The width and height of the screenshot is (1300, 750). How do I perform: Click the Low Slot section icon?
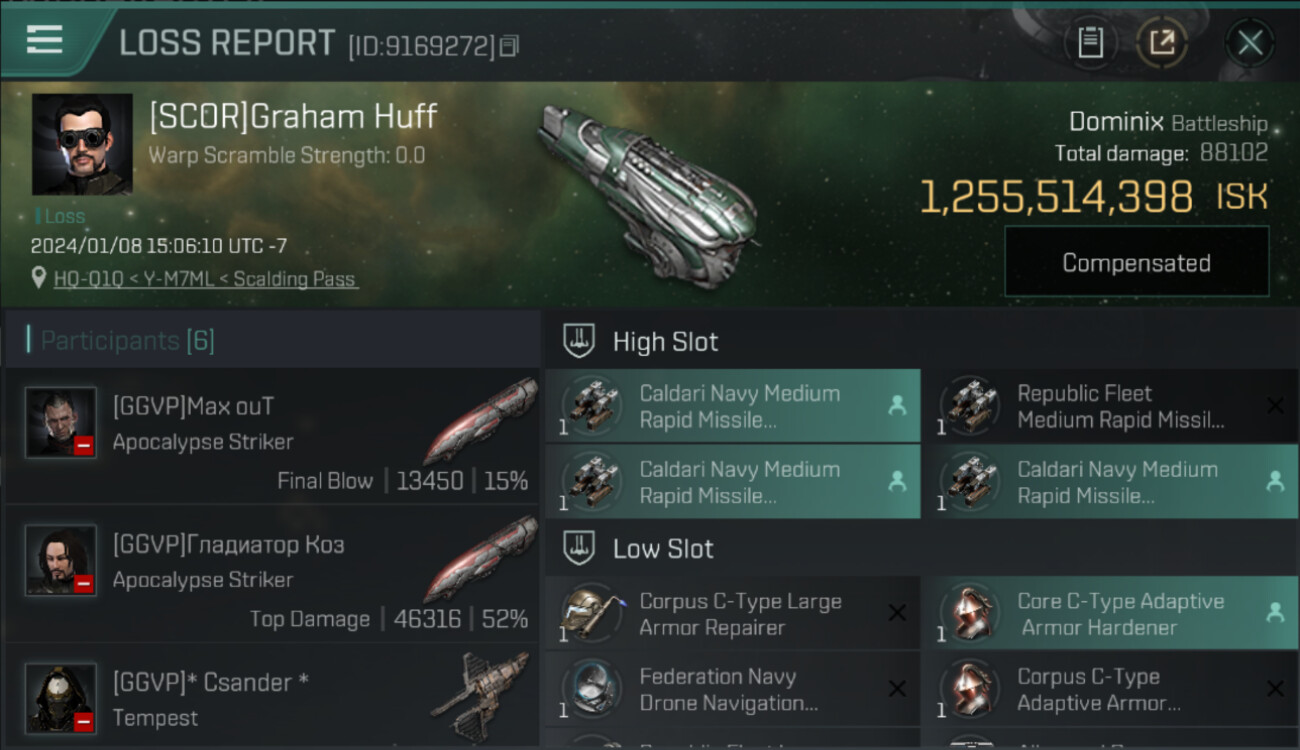[580, 548]
